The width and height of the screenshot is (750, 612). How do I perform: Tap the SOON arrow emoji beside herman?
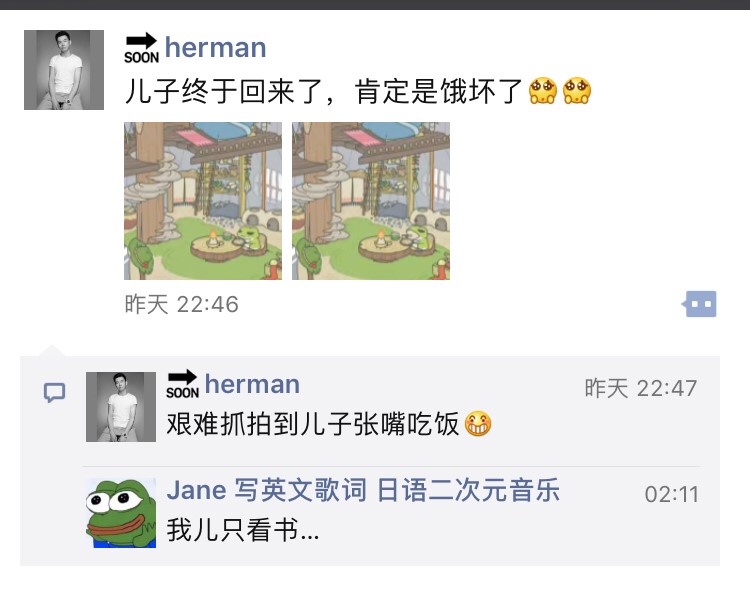click(142, 48)
